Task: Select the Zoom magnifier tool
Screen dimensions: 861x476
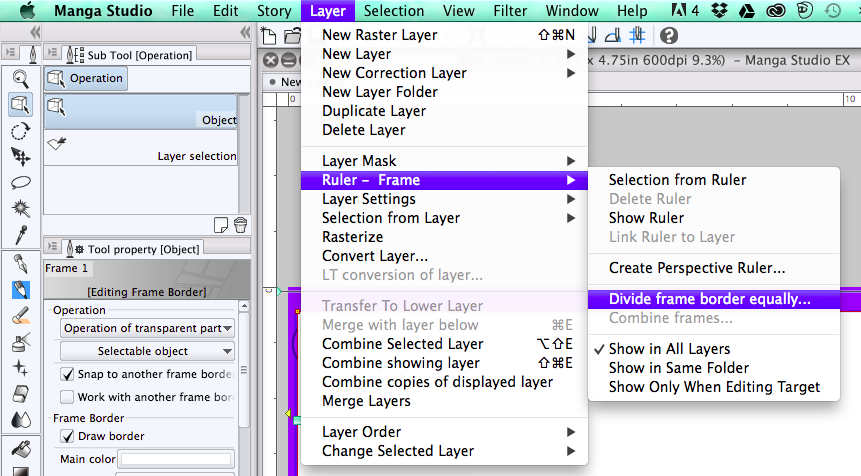Action: tap(20, 78)
